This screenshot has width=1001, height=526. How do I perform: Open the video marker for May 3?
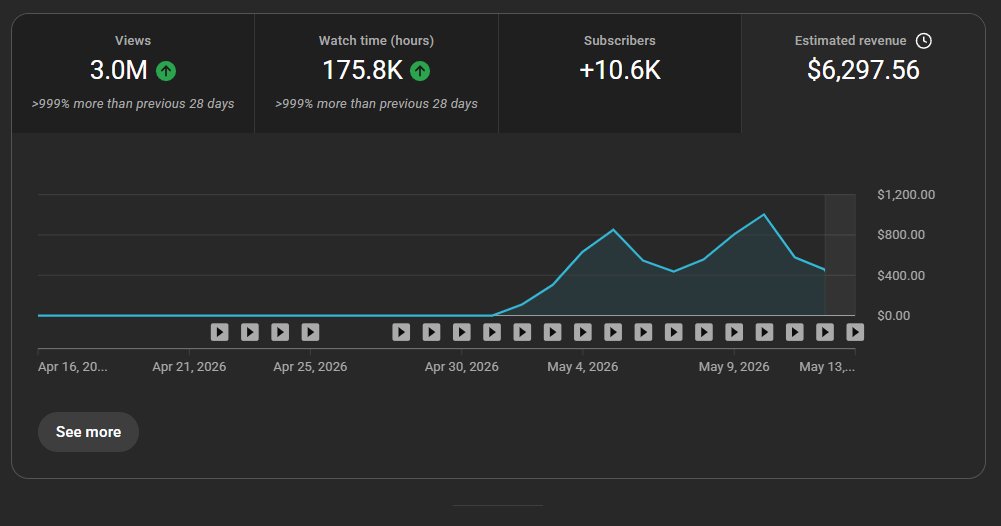coord(553,332)
